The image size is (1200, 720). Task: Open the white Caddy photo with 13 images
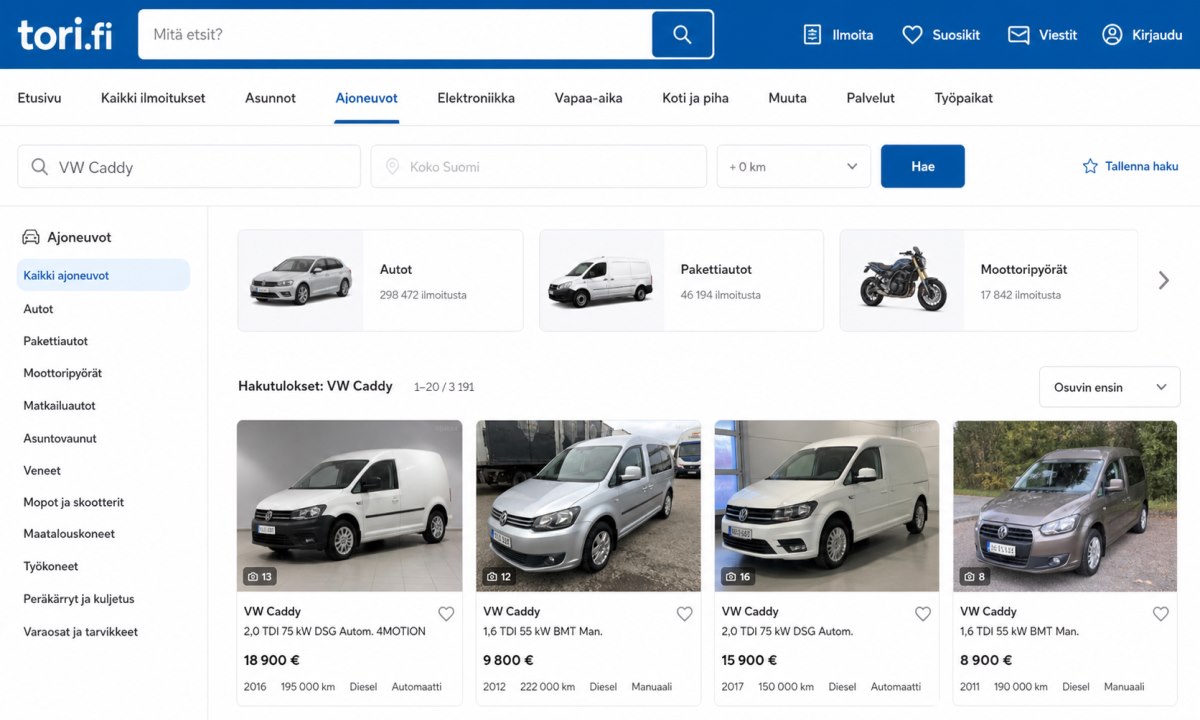[x=350, y=506]
